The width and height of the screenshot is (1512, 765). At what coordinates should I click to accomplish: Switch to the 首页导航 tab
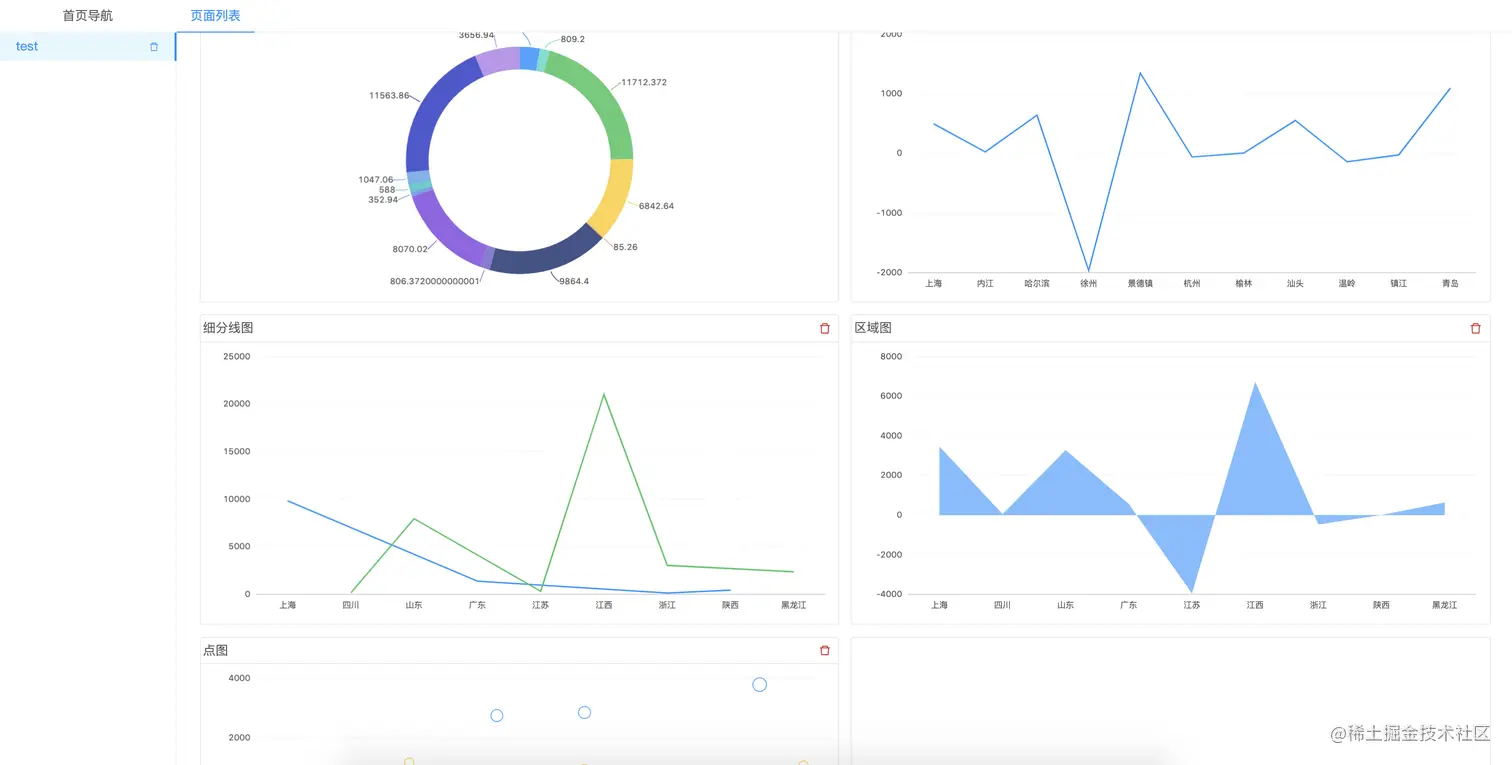(88, 16)
